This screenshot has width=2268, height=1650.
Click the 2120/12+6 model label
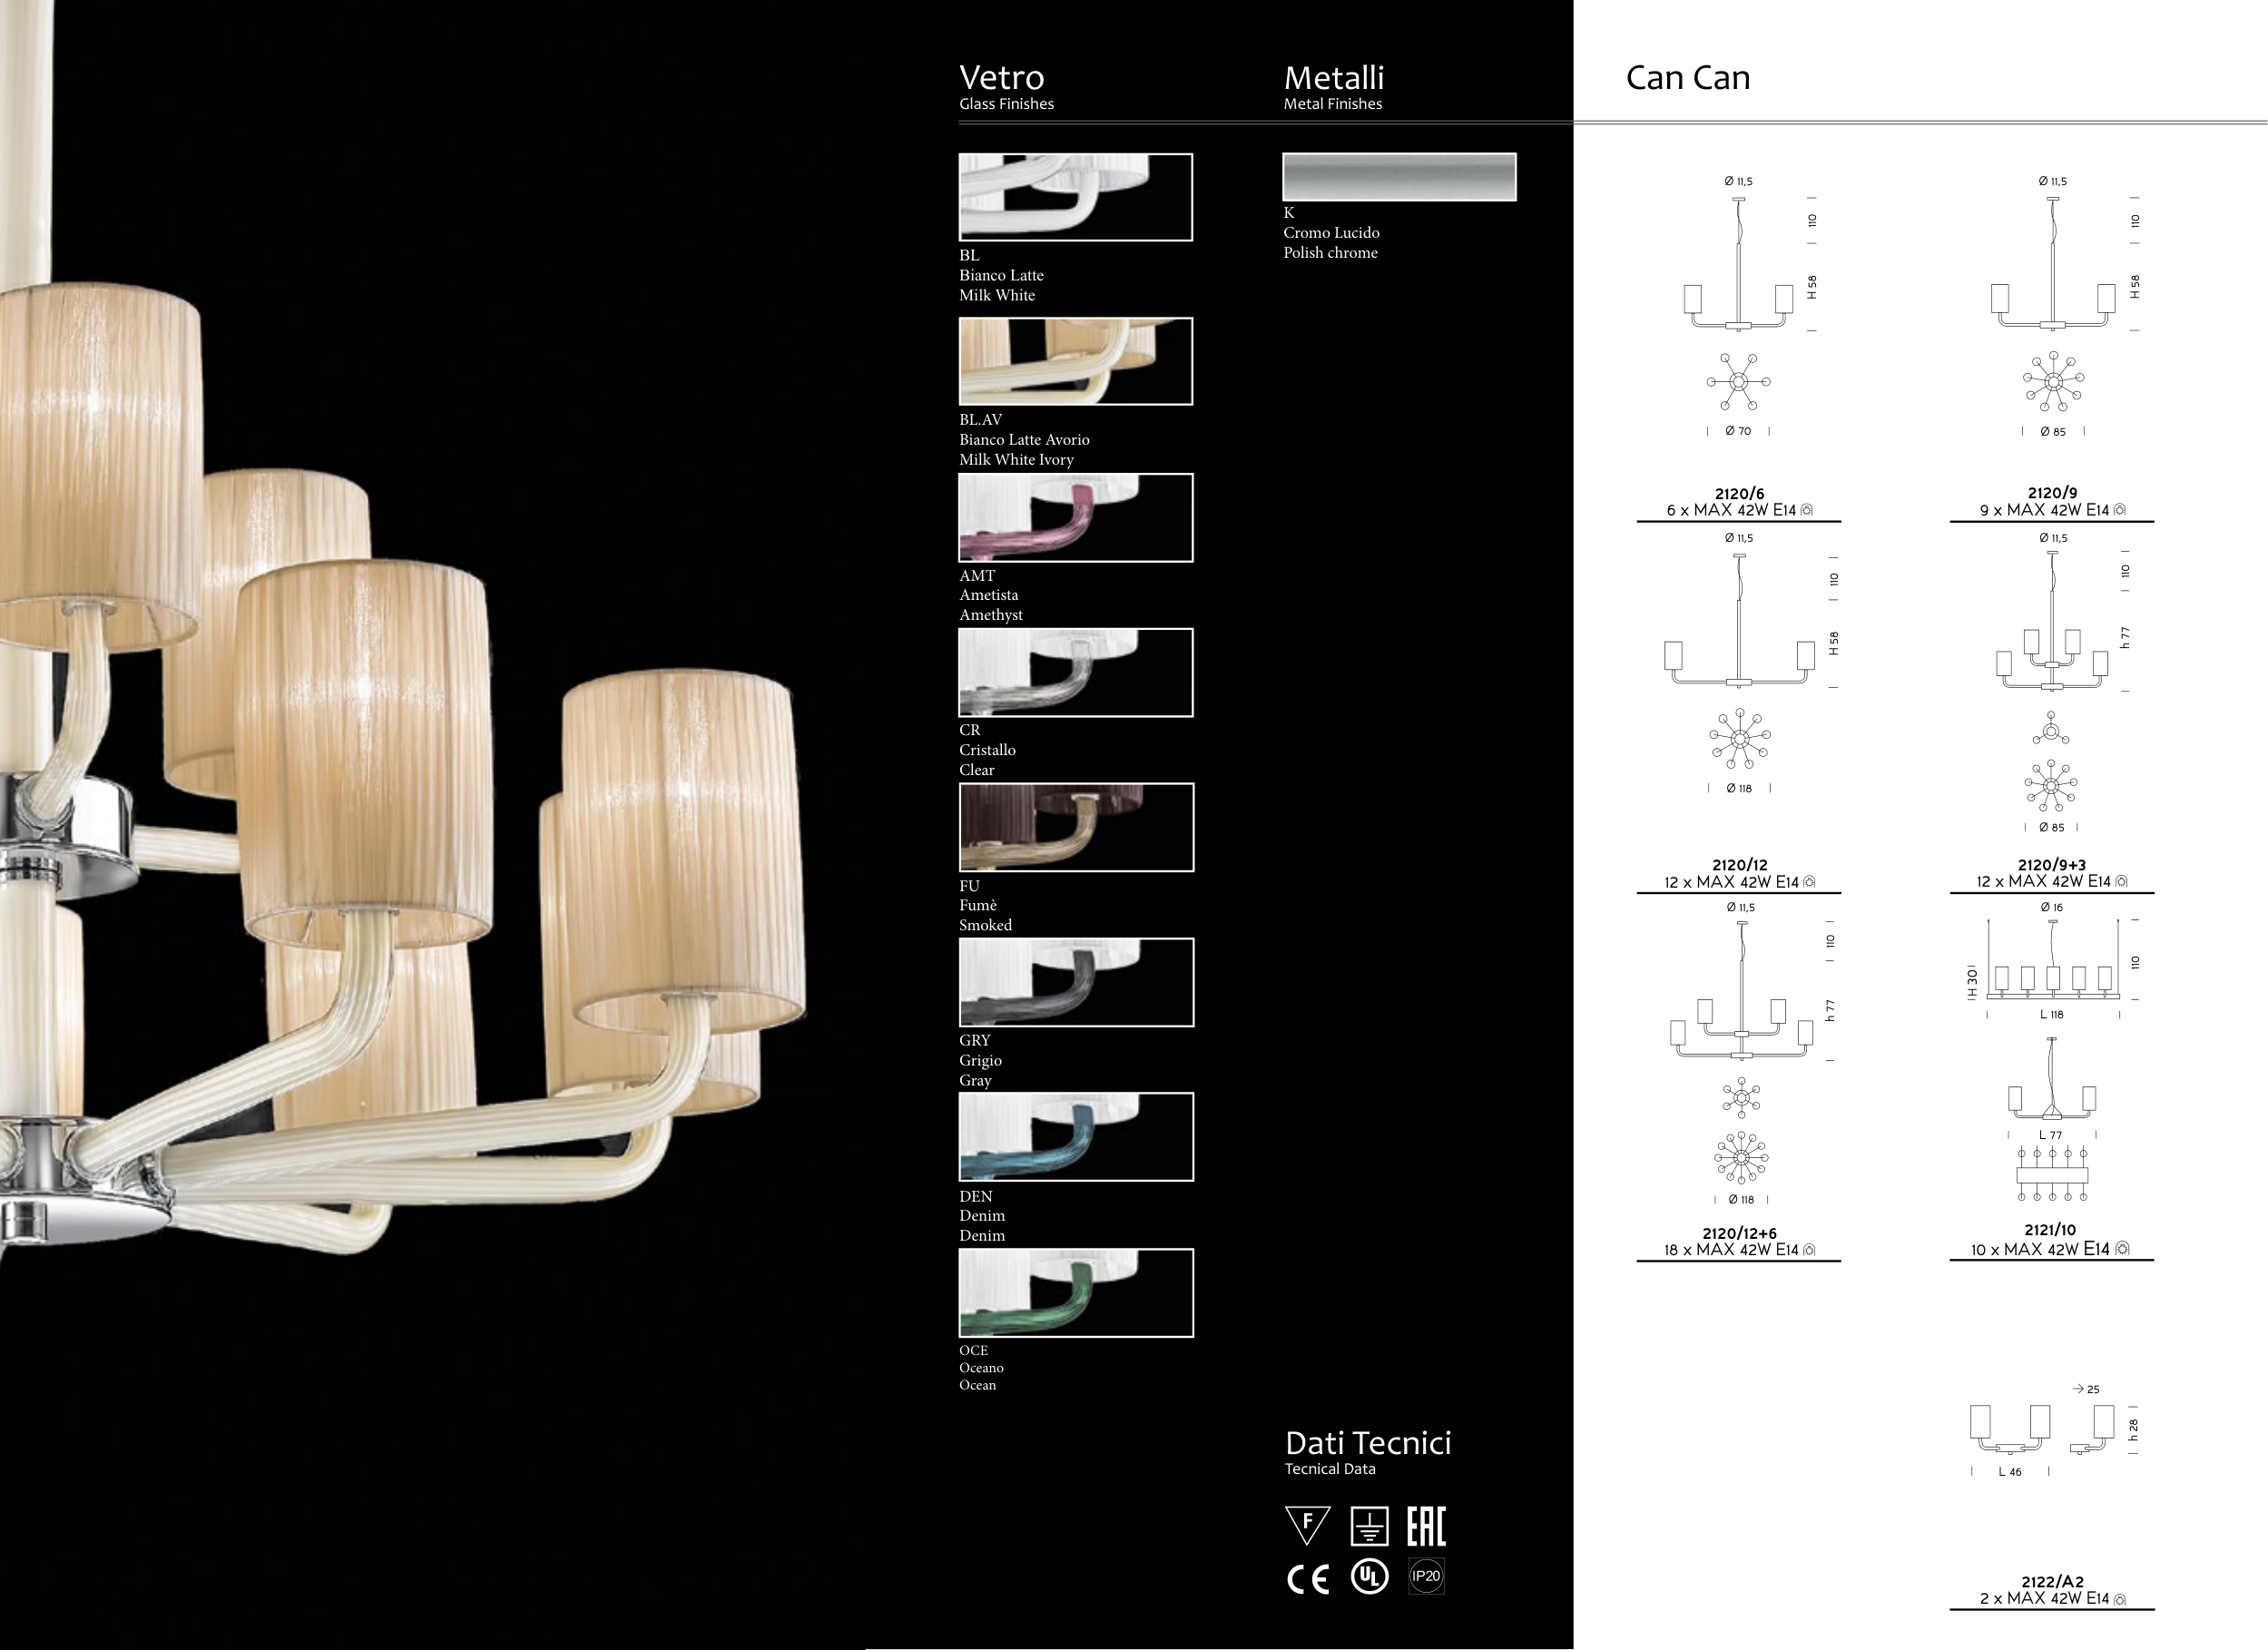[x=1739, y=1233]
